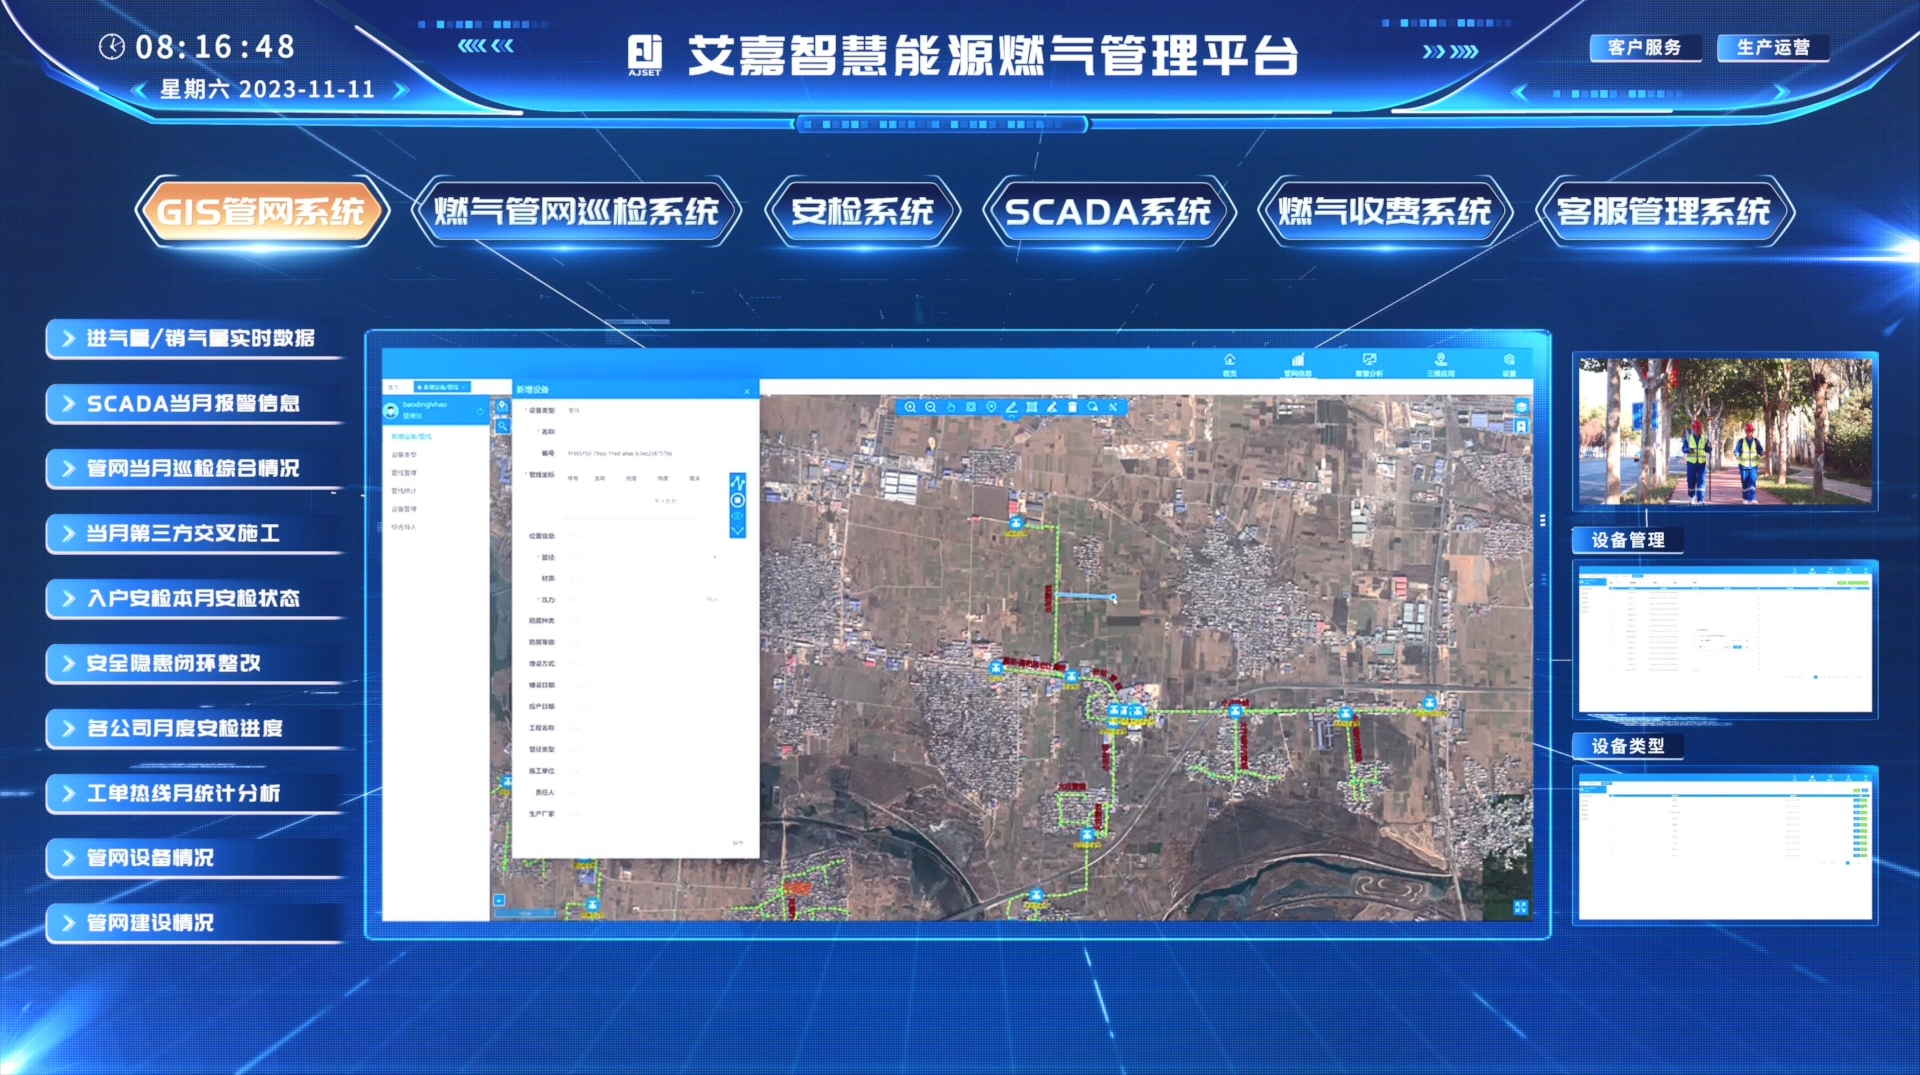Click the polyline draw icon in 新增设备 panel

738,482
